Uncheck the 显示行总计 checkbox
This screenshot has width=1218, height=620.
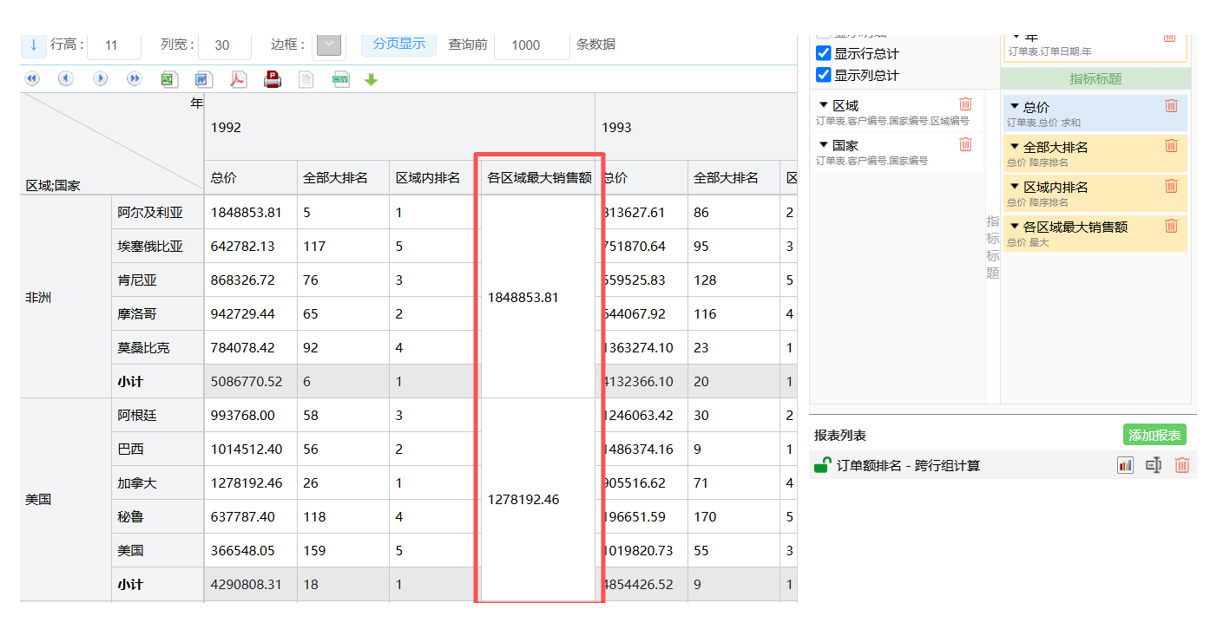click(x=824, y=53)
